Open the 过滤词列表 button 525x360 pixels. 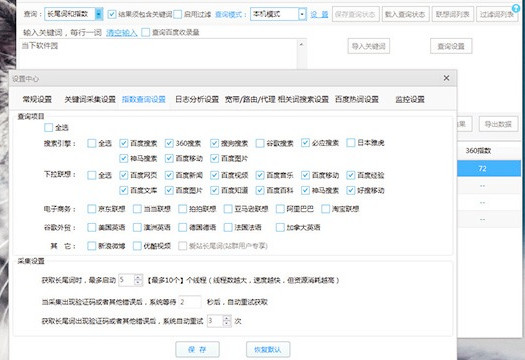[x=497, y=14]
